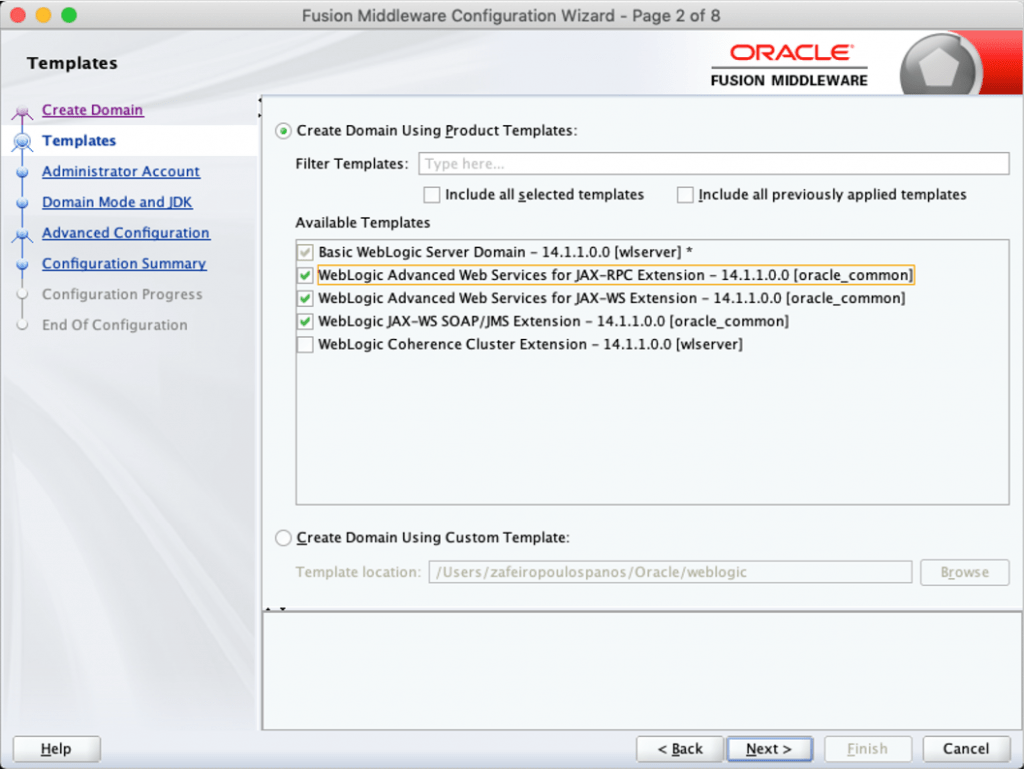Click the pentagon emblem in the header
Viewport: 1024px width, 769px height.
[x=939, y=67]
